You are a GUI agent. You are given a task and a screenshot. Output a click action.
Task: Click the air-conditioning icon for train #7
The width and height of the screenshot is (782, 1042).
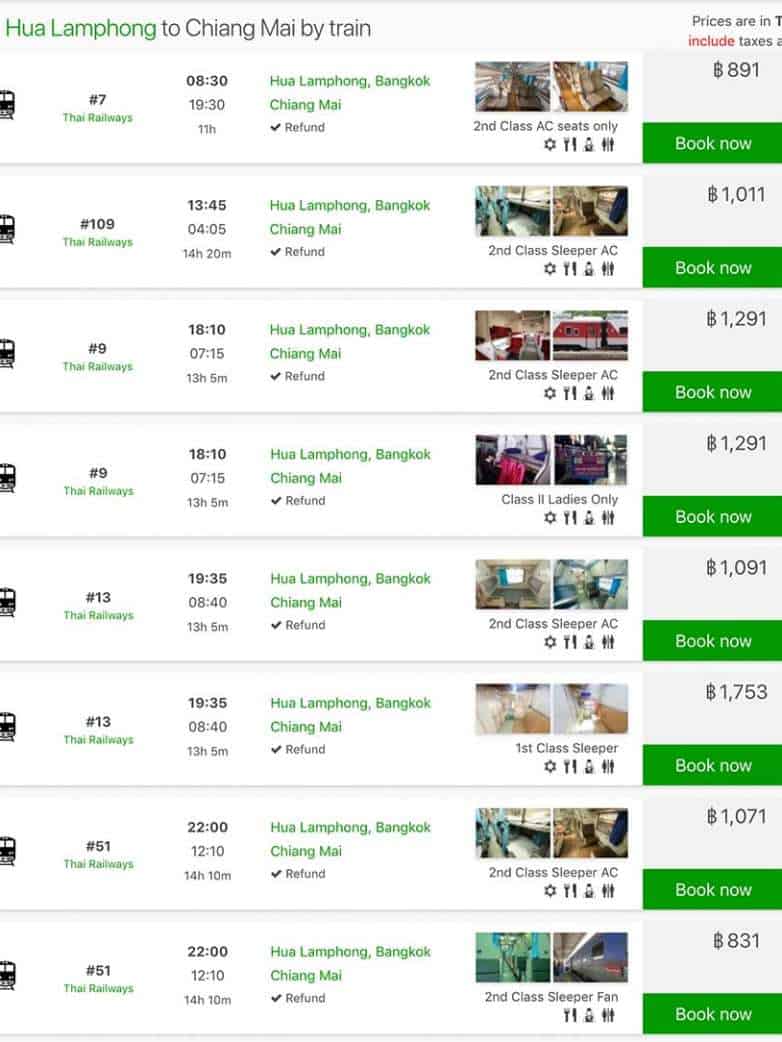[550, 145]
